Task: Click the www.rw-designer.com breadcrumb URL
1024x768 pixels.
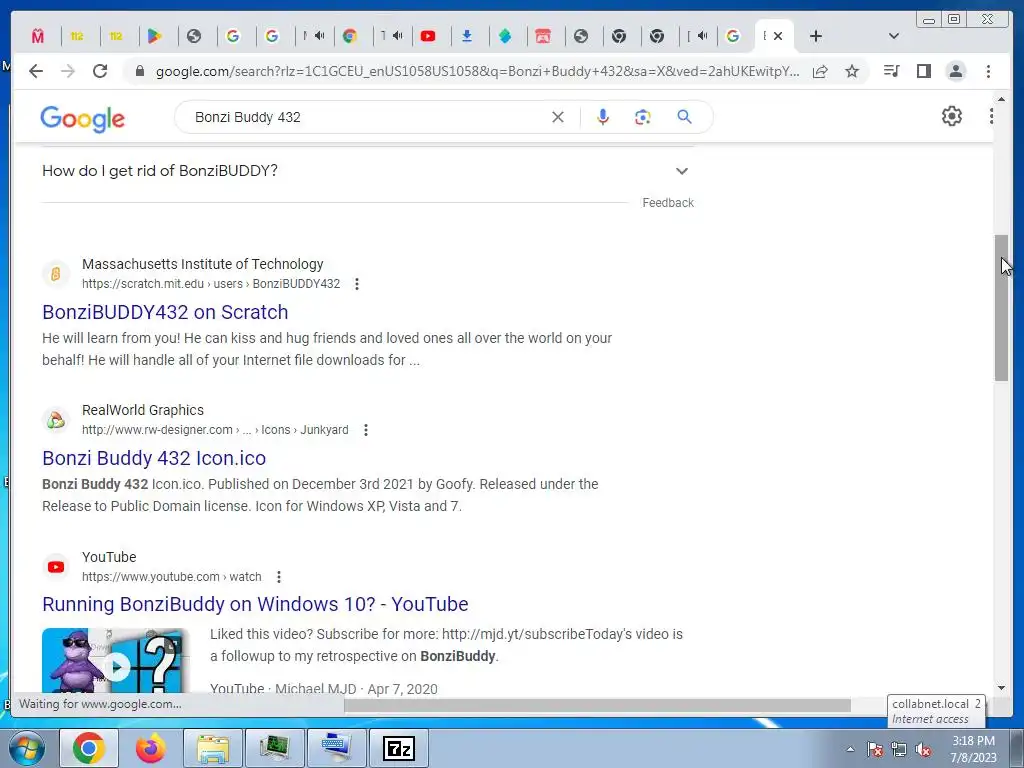Action: tap(215, 430)
